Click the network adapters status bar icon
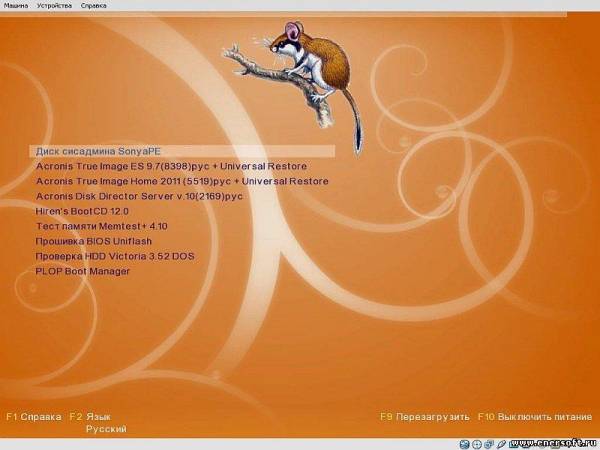The width and height of the screenshot is (600, 450). (489, 444)
